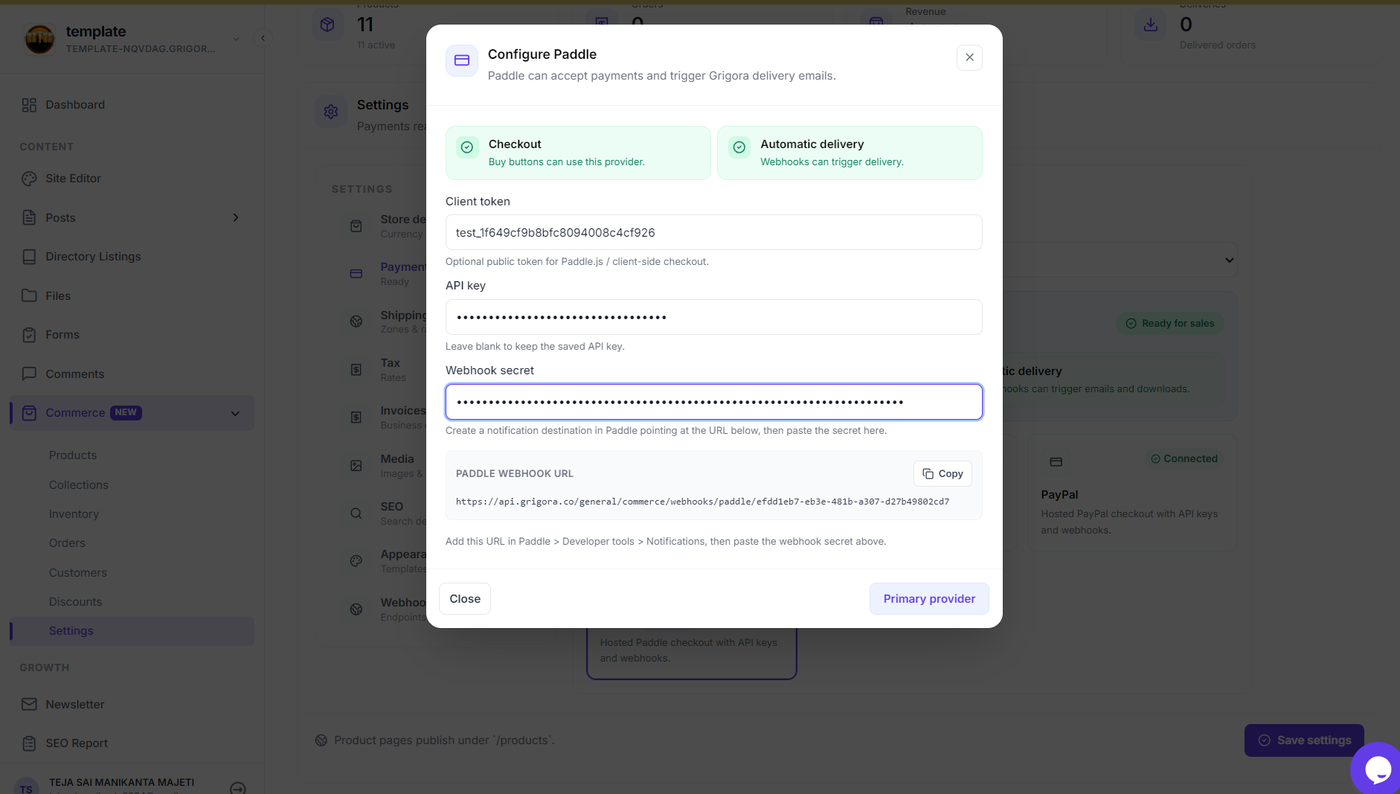
Task: Click the Automatic delivery checkmark icon
Action: point(739,147)
